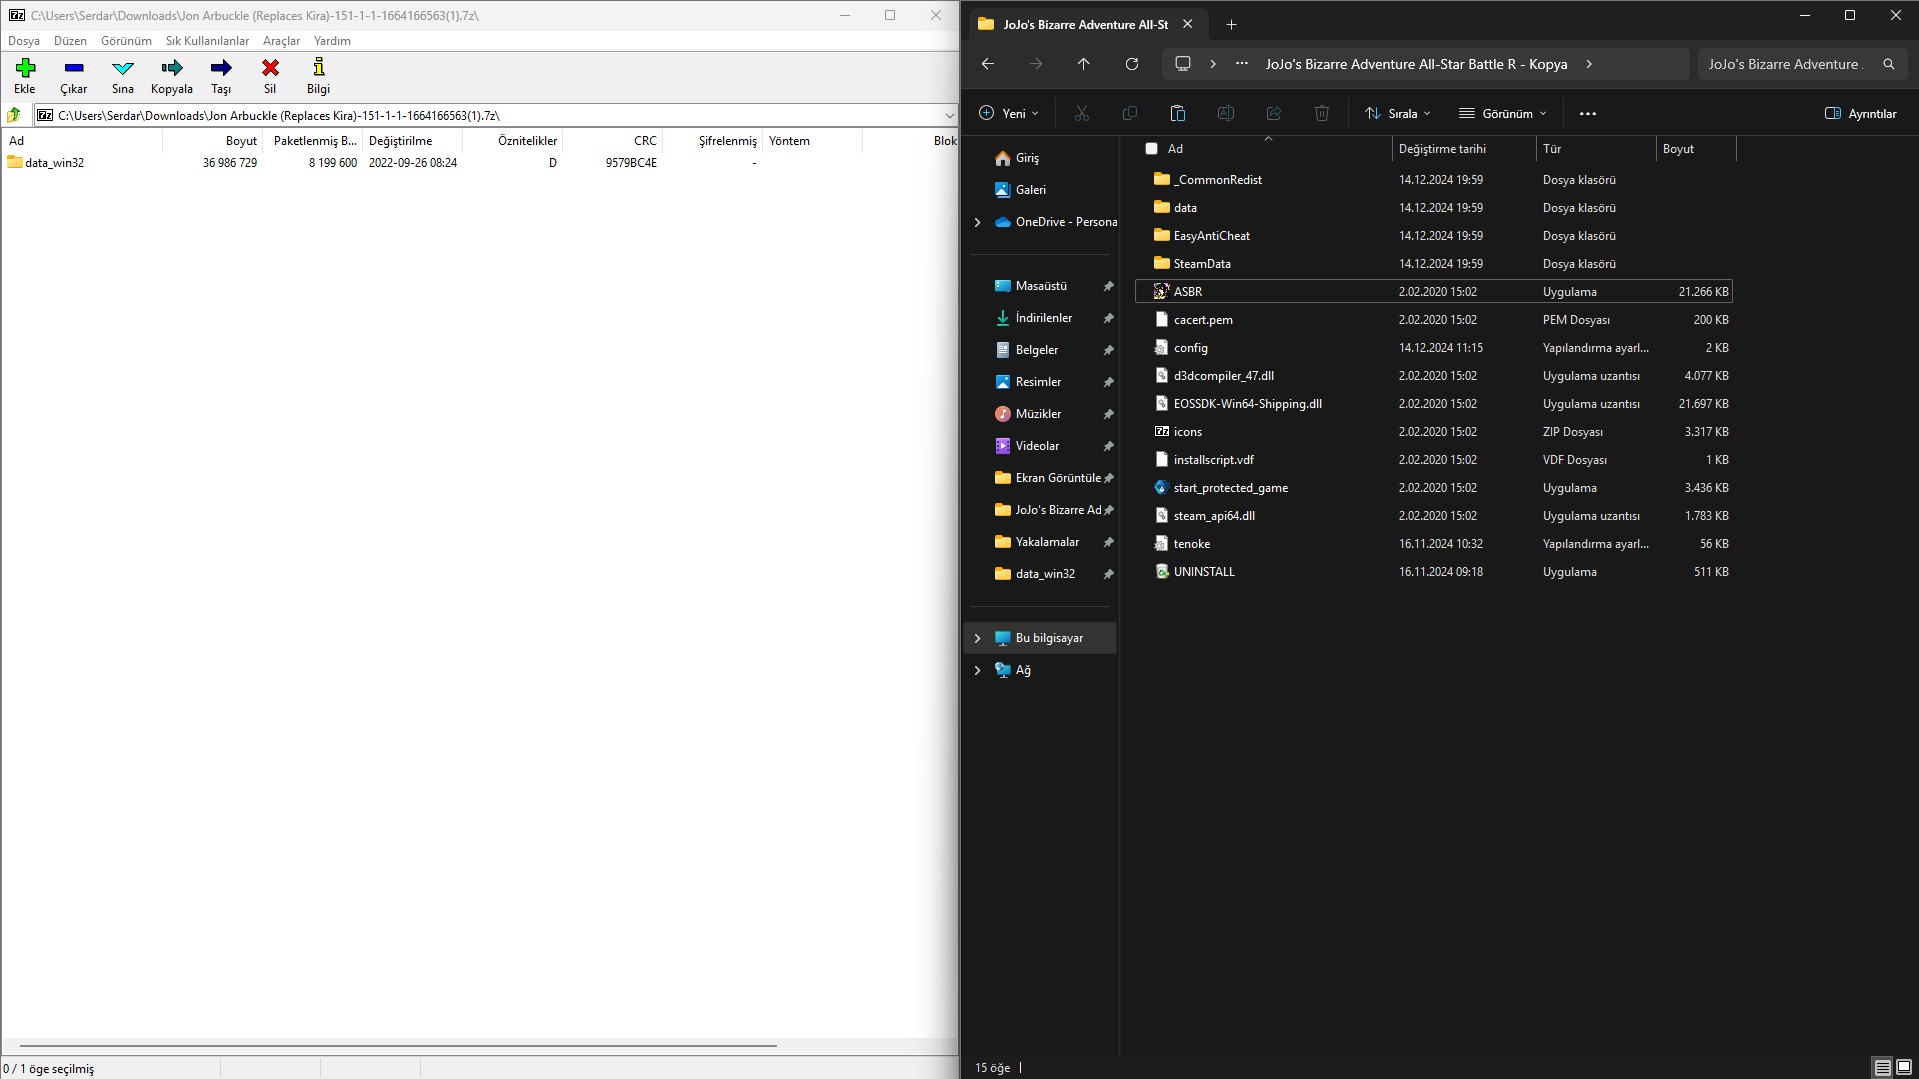
Task: Open a new Explorer tab with plus
Action: [x=1232, y=25]
